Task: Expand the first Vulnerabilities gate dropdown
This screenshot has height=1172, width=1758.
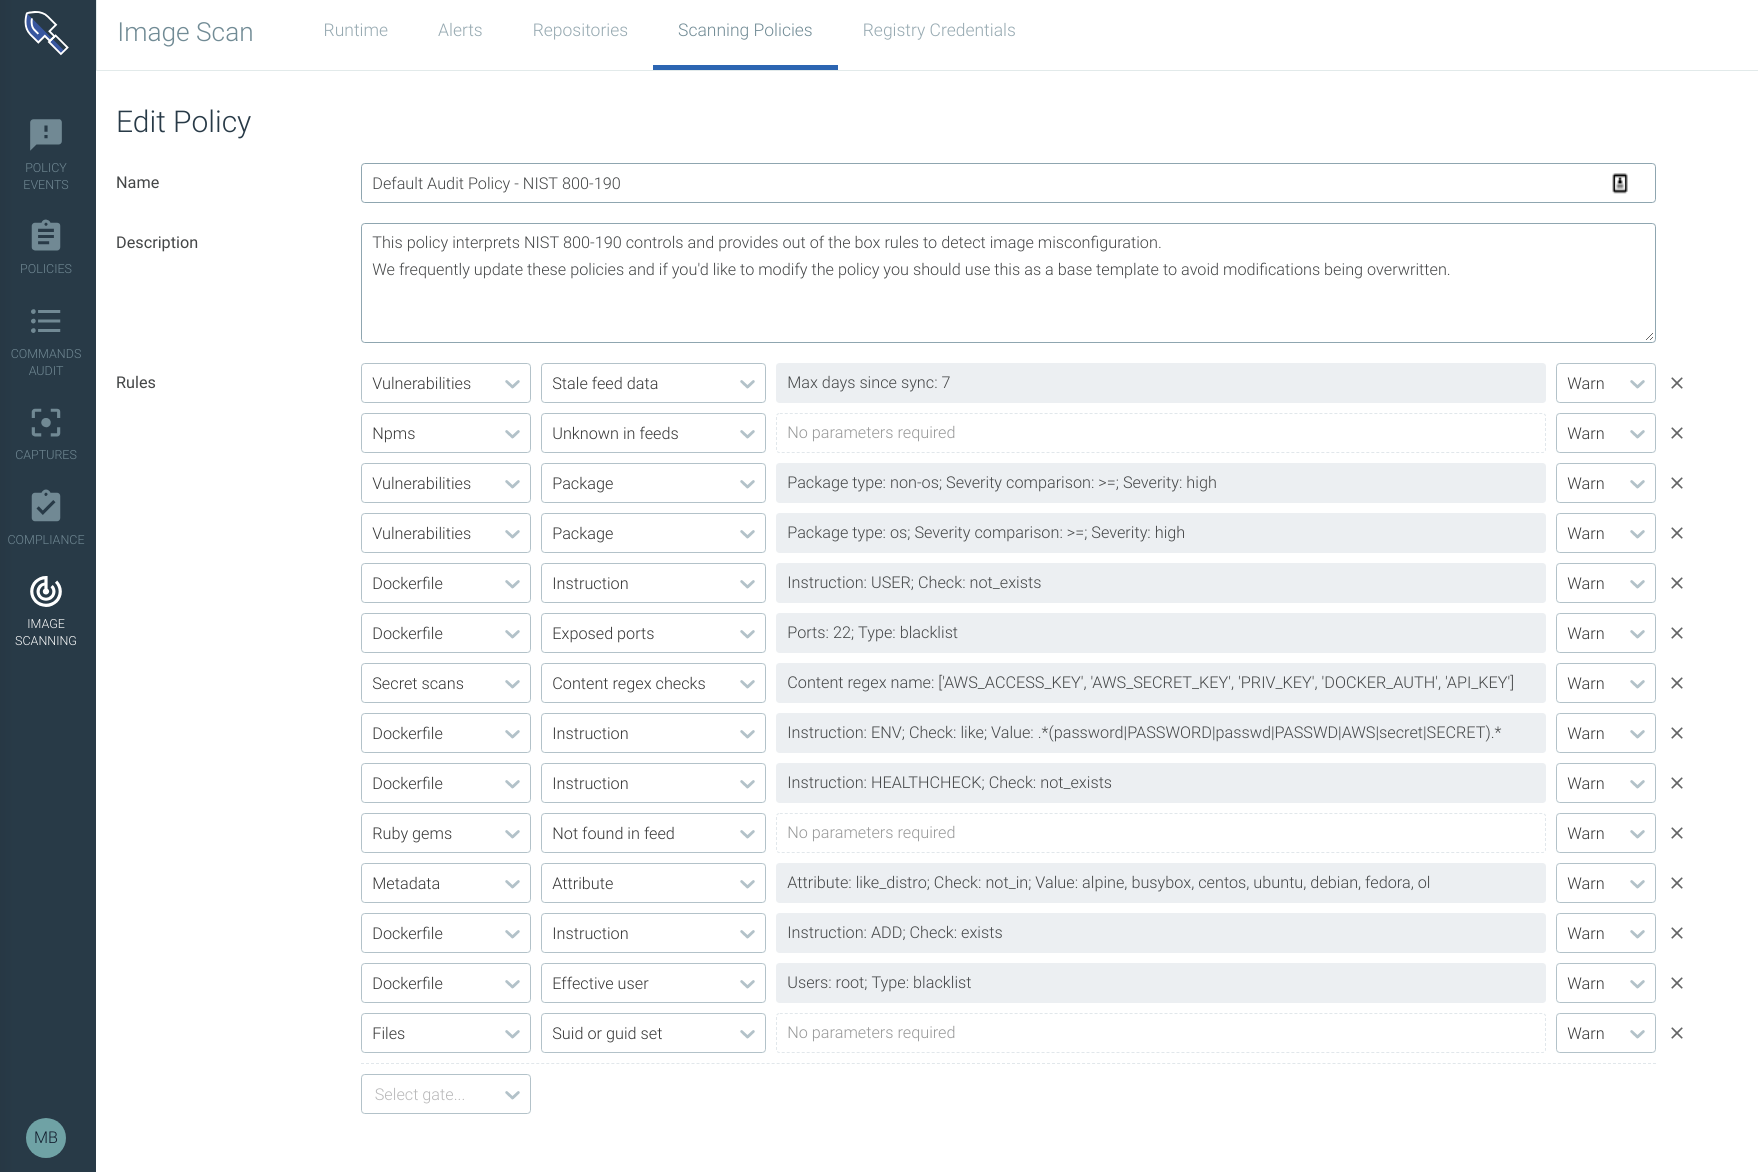Action: [x=445, y=383]
